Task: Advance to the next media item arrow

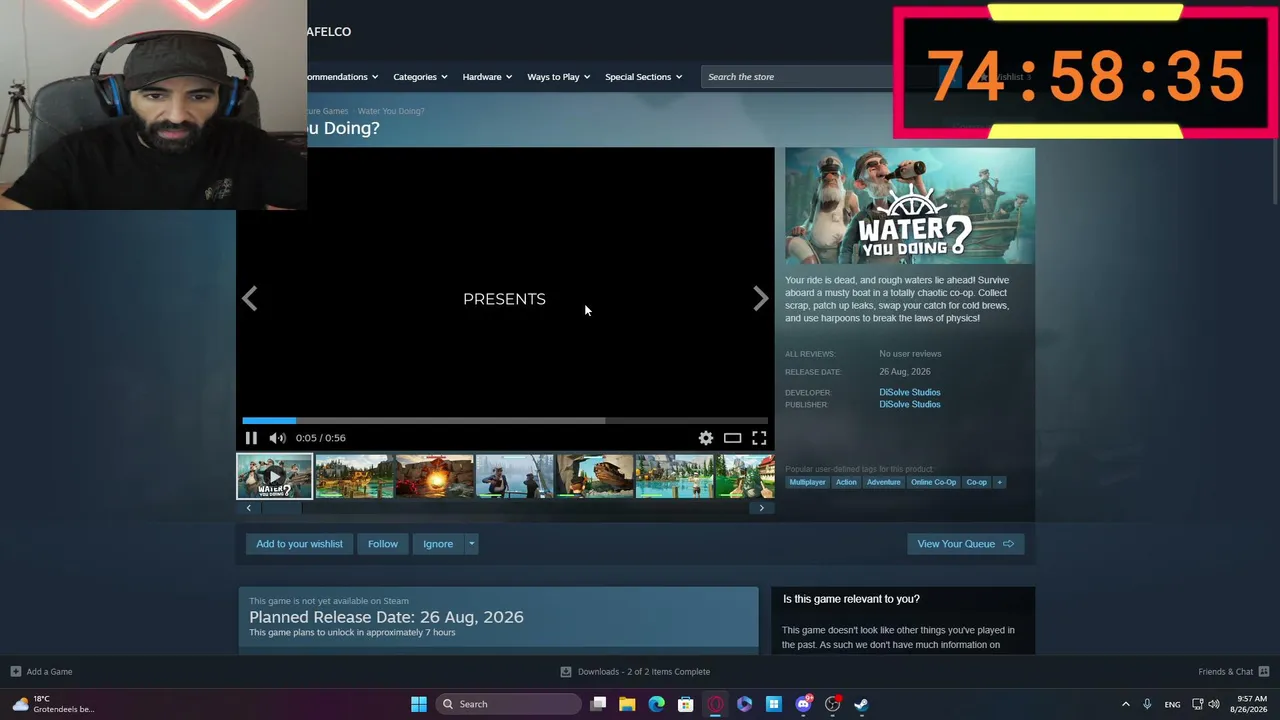Action: (761, 298)
